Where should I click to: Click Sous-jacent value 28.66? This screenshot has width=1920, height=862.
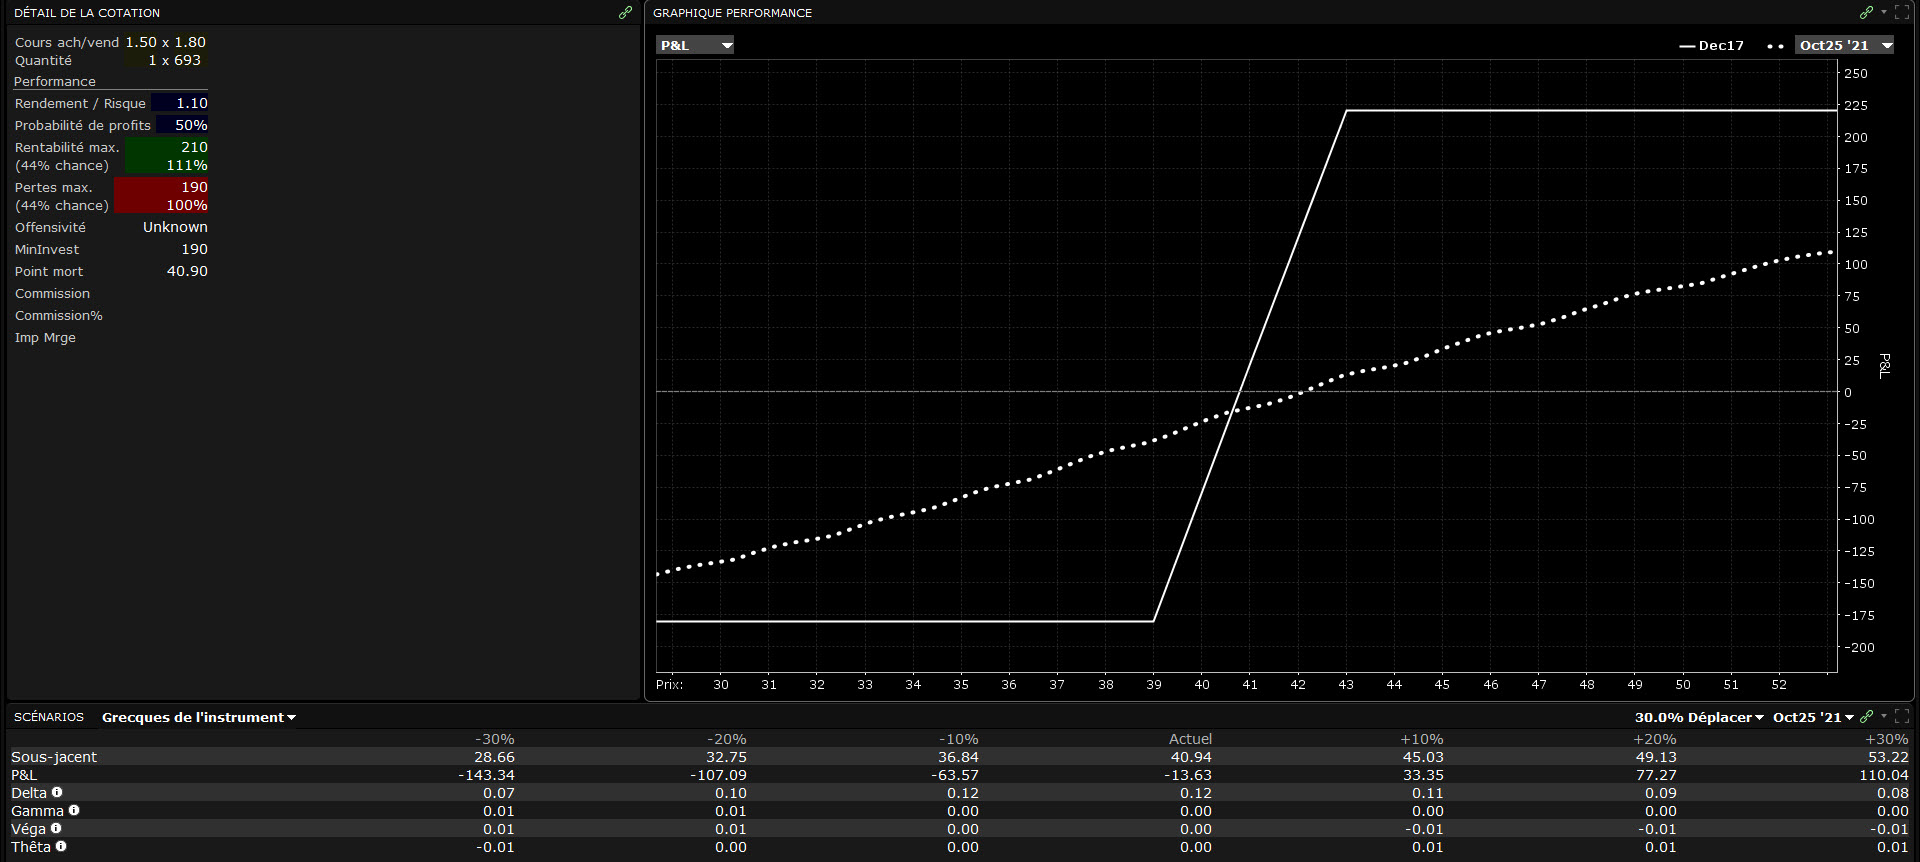pos(494,757)
